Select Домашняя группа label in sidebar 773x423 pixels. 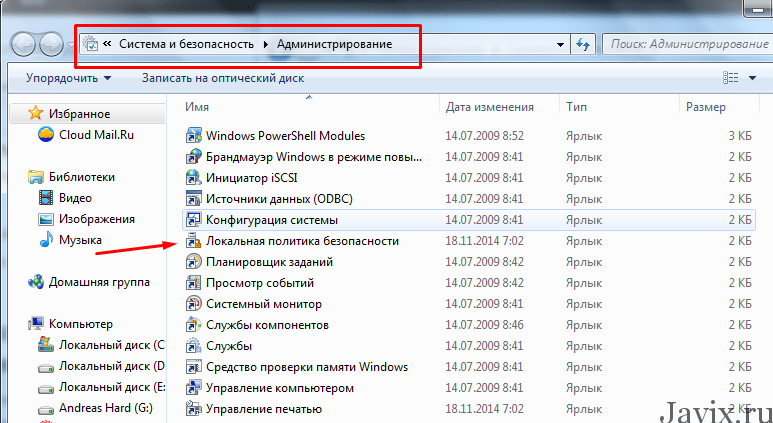pos(99,282)
